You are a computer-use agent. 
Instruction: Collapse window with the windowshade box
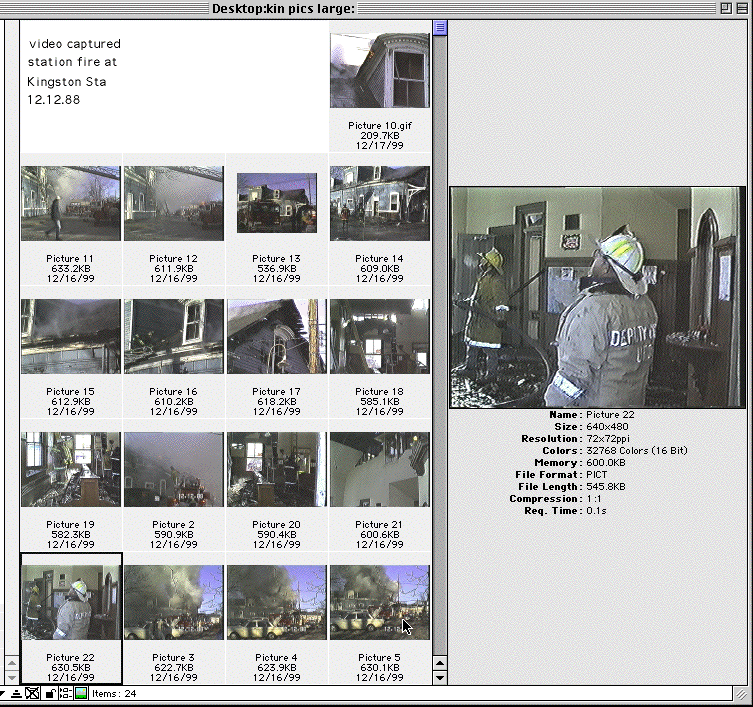click(743, 8)
